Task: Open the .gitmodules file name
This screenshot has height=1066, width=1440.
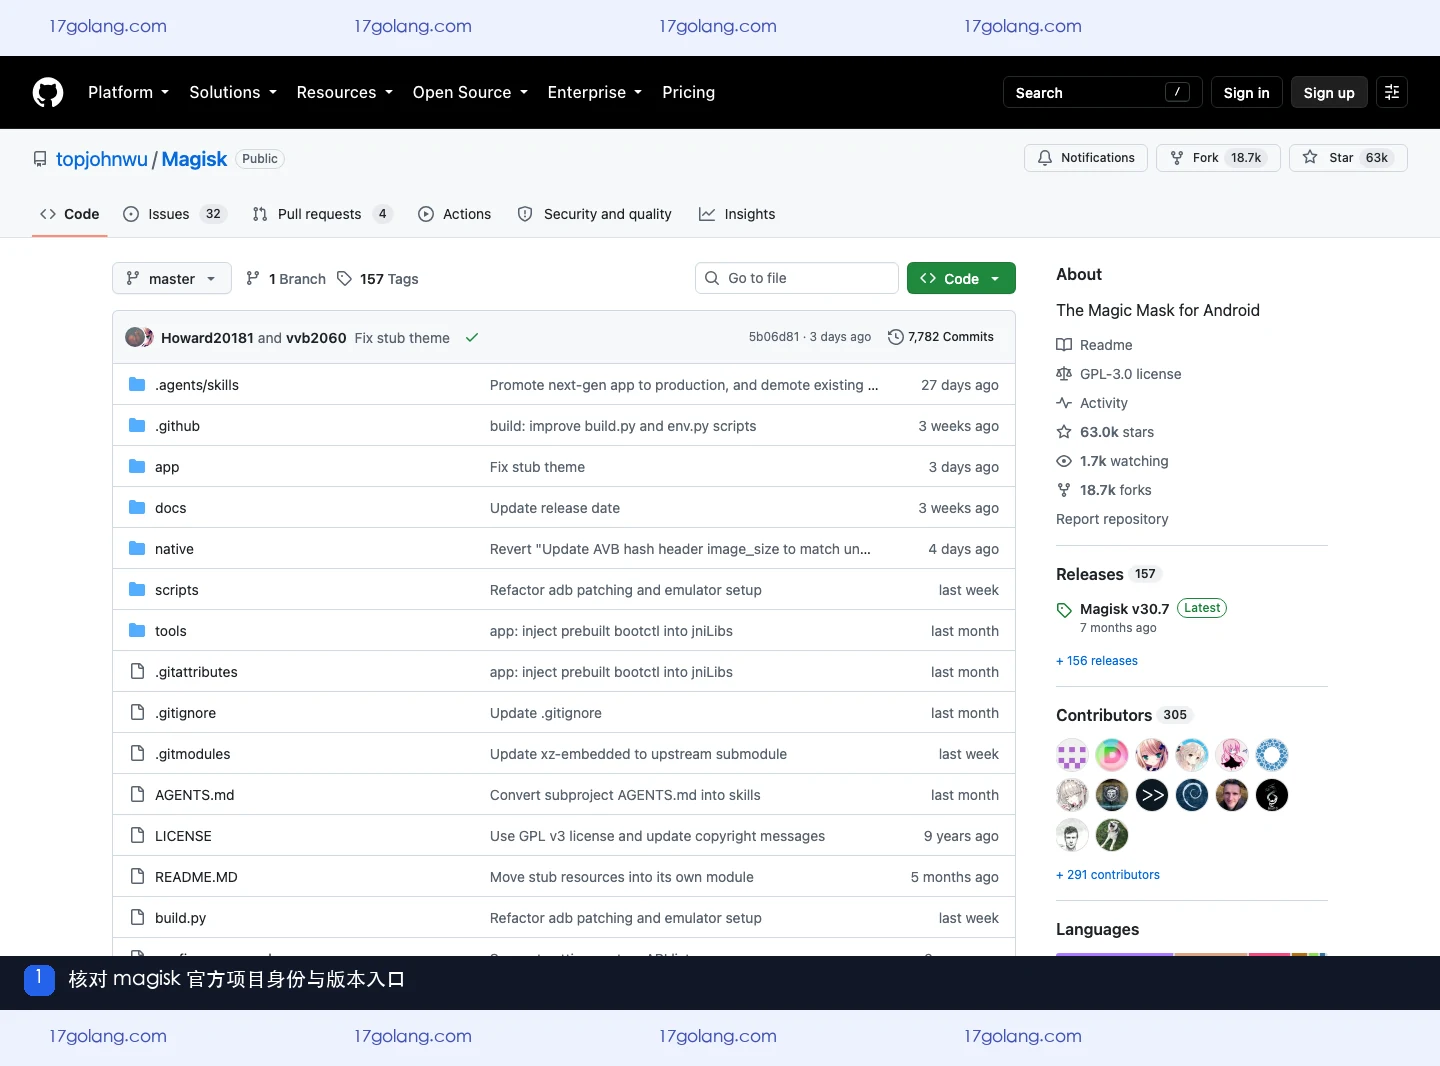Action: click(192, 754)
